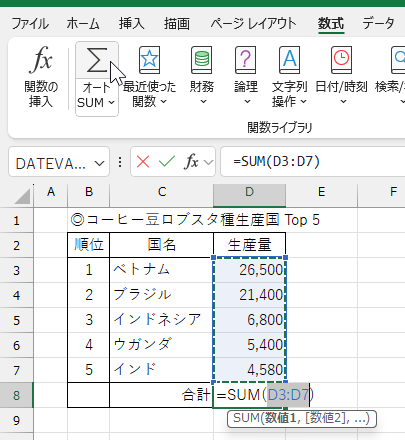Expand the 日付/時刻 dropdown chevron

pos(343,101)
